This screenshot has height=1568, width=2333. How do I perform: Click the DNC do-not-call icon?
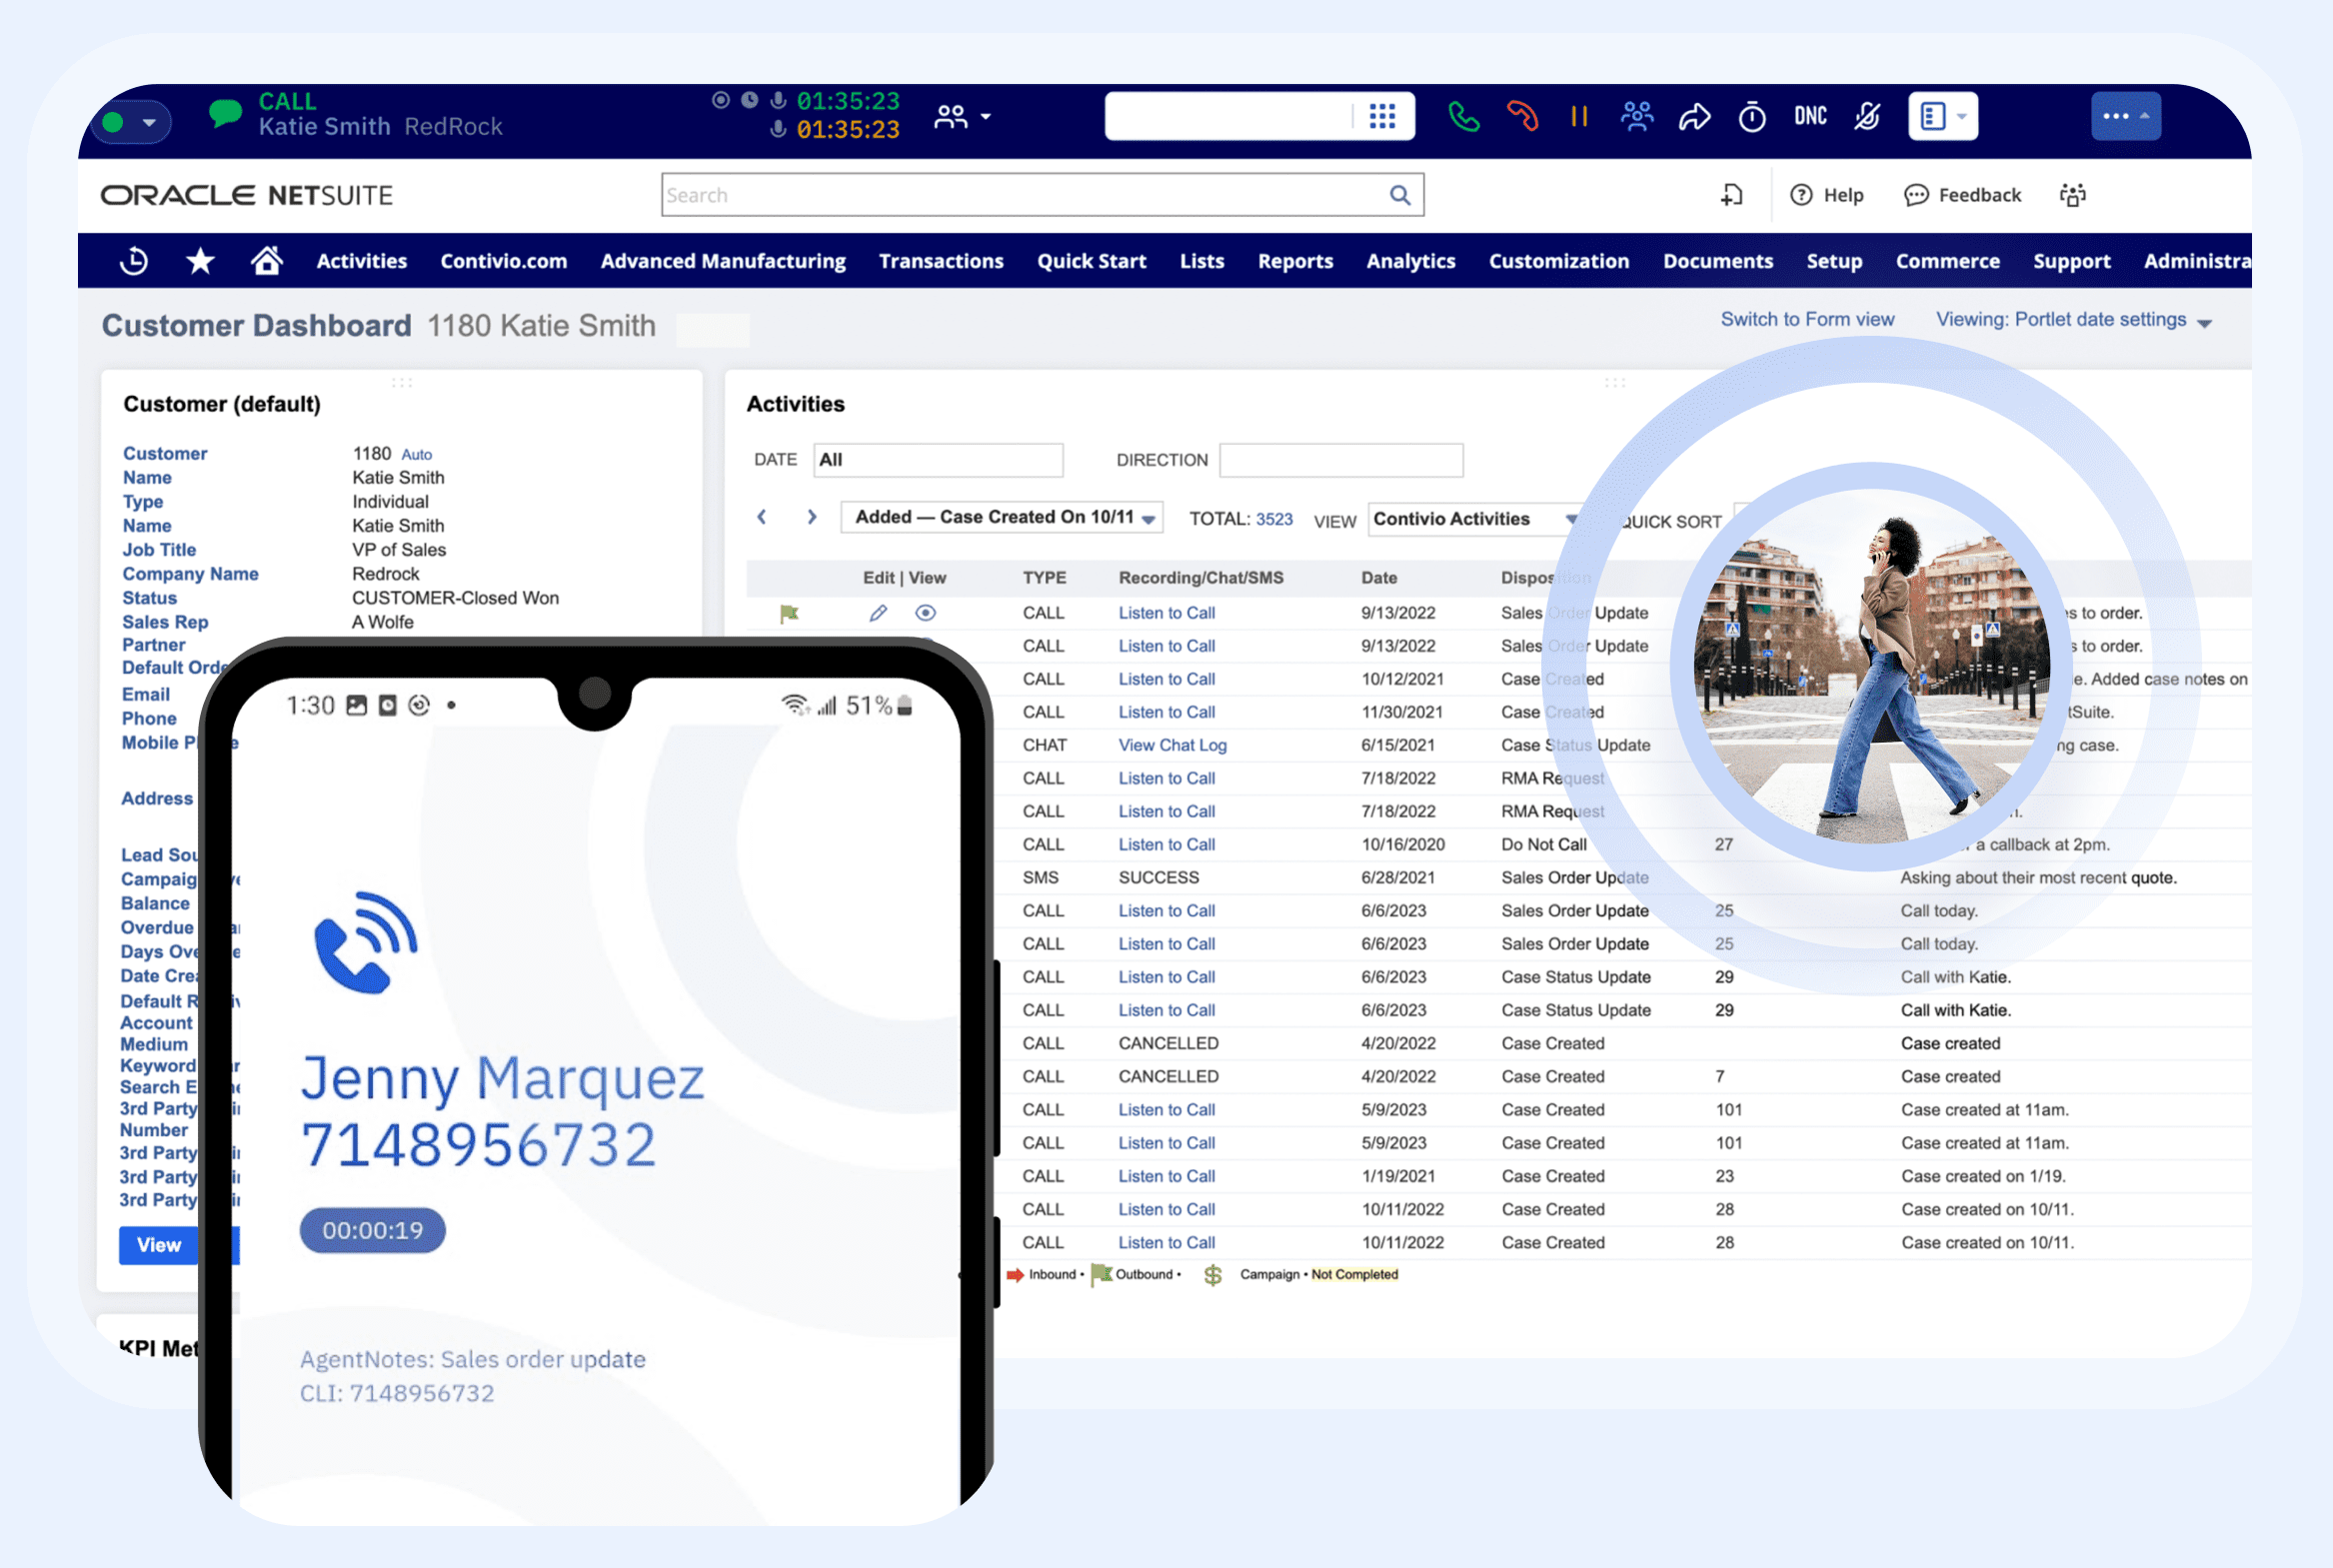(x=1810, y=117)
